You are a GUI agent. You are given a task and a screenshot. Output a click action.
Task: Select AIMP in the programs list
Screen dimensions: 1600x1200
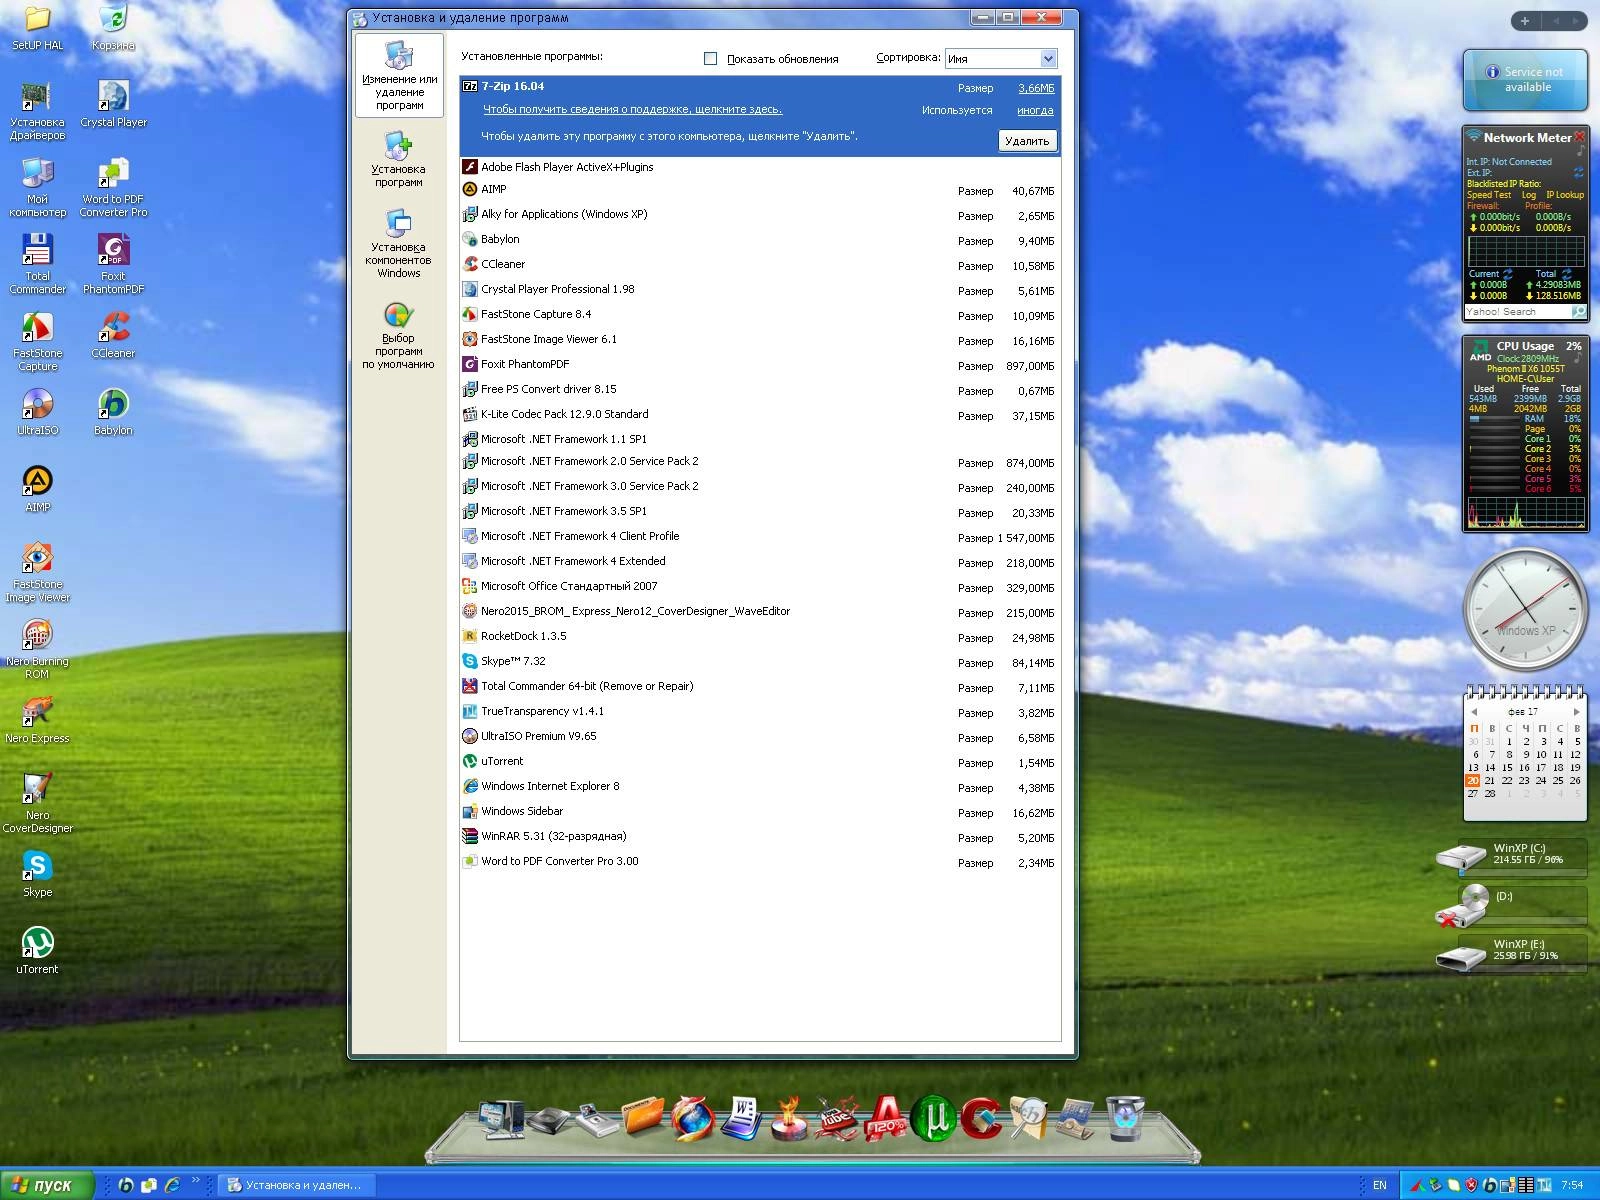click(760, 190)
